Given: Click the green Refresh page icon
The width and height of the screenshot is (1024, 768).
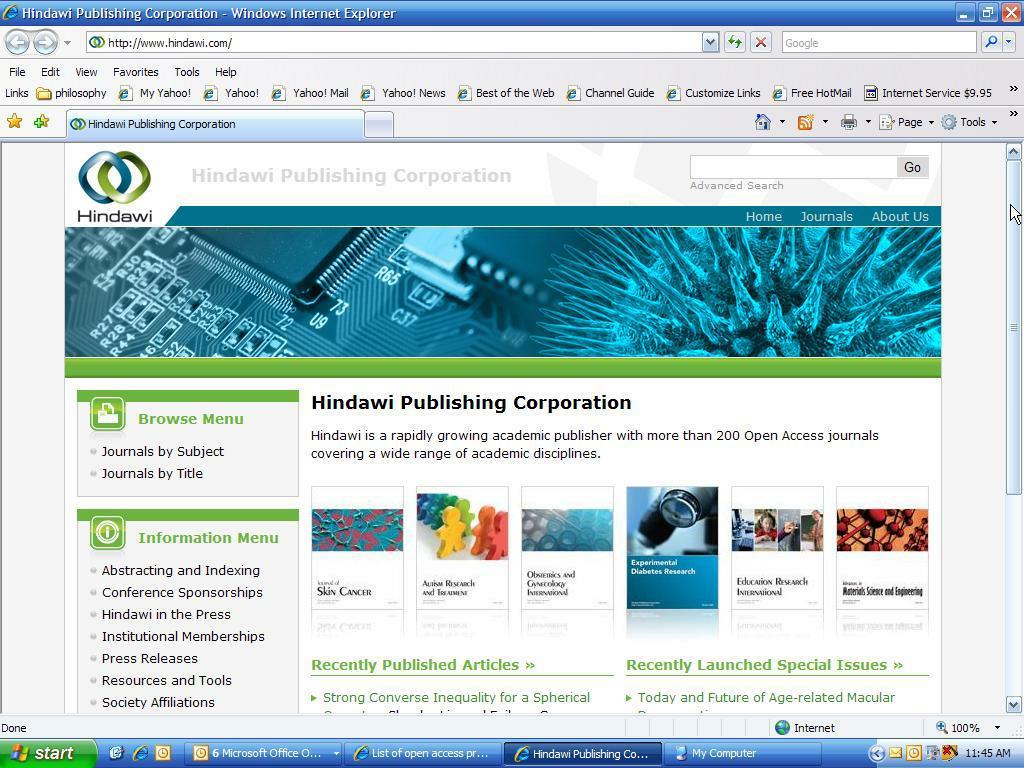Looking at the screenshot, I should click(x=735, y=43).
